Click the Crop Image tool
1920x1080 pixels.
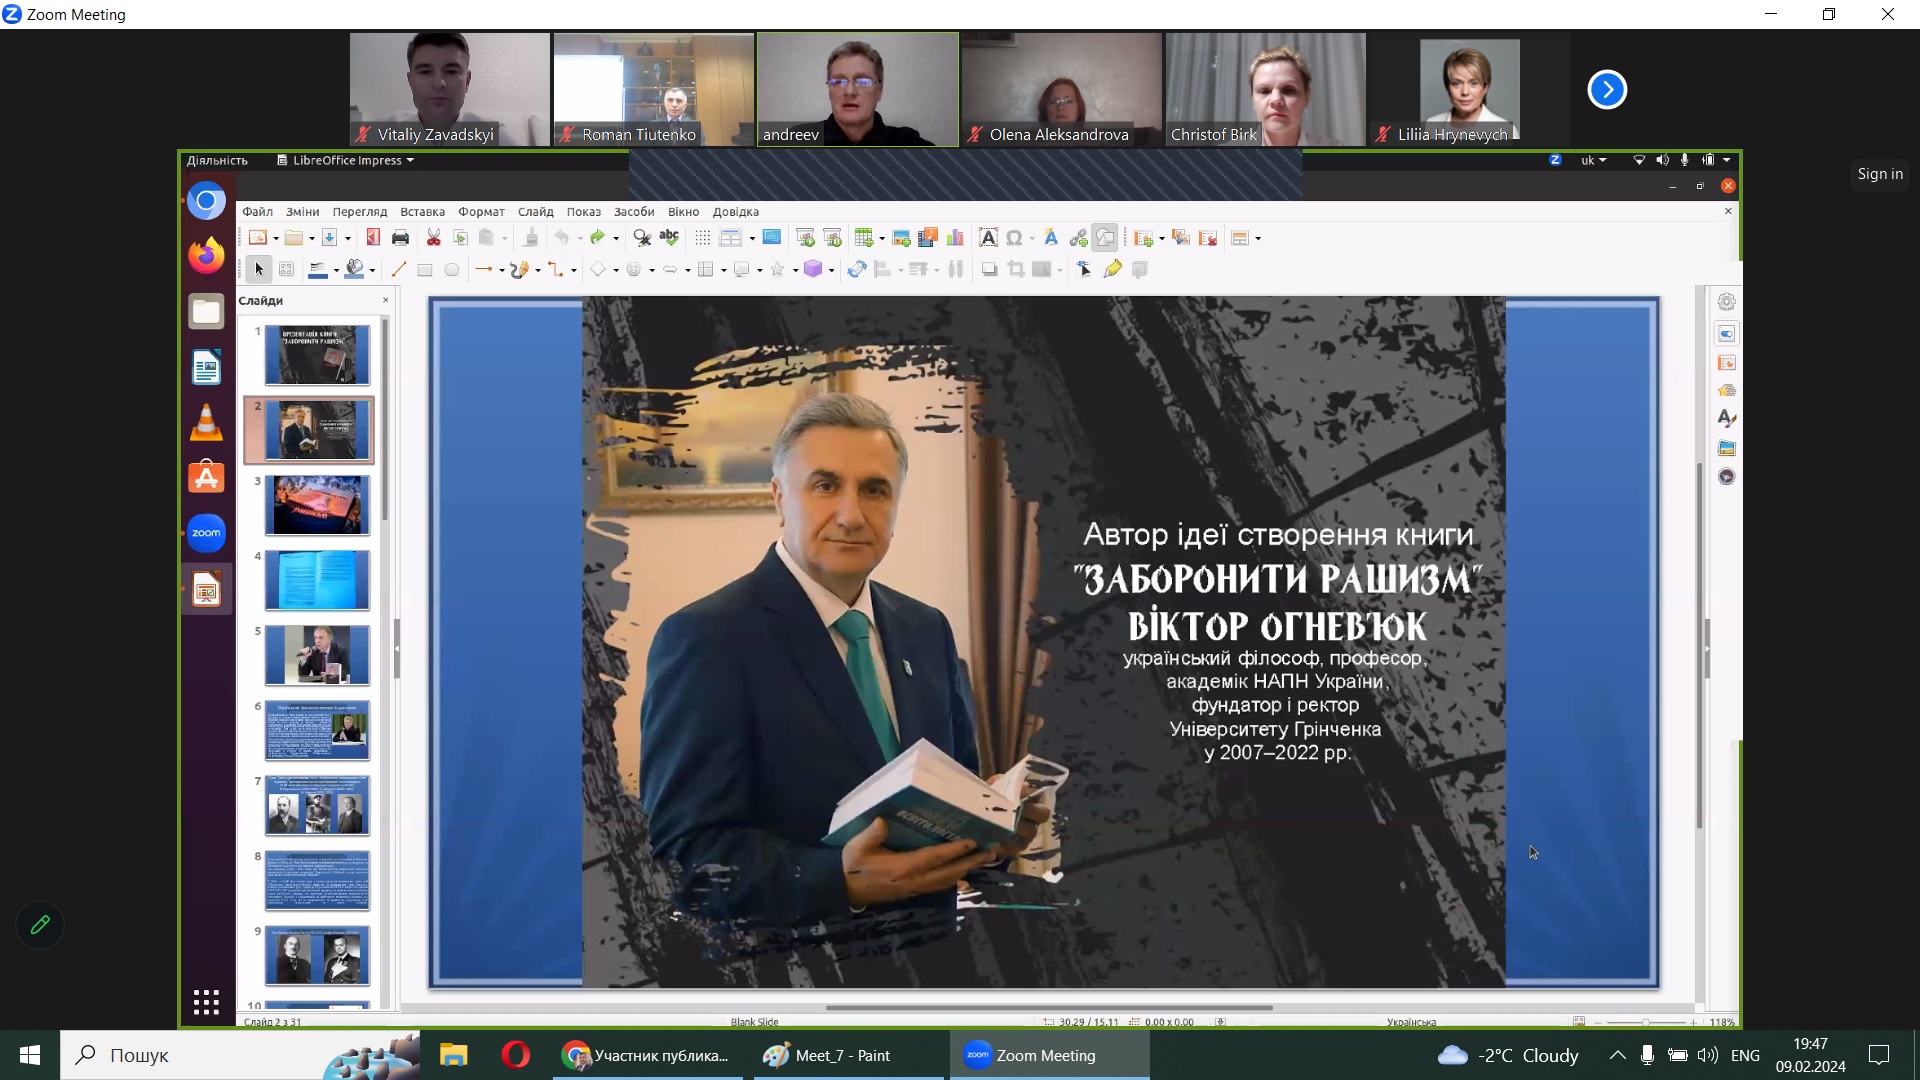[x=1016, y=270]
